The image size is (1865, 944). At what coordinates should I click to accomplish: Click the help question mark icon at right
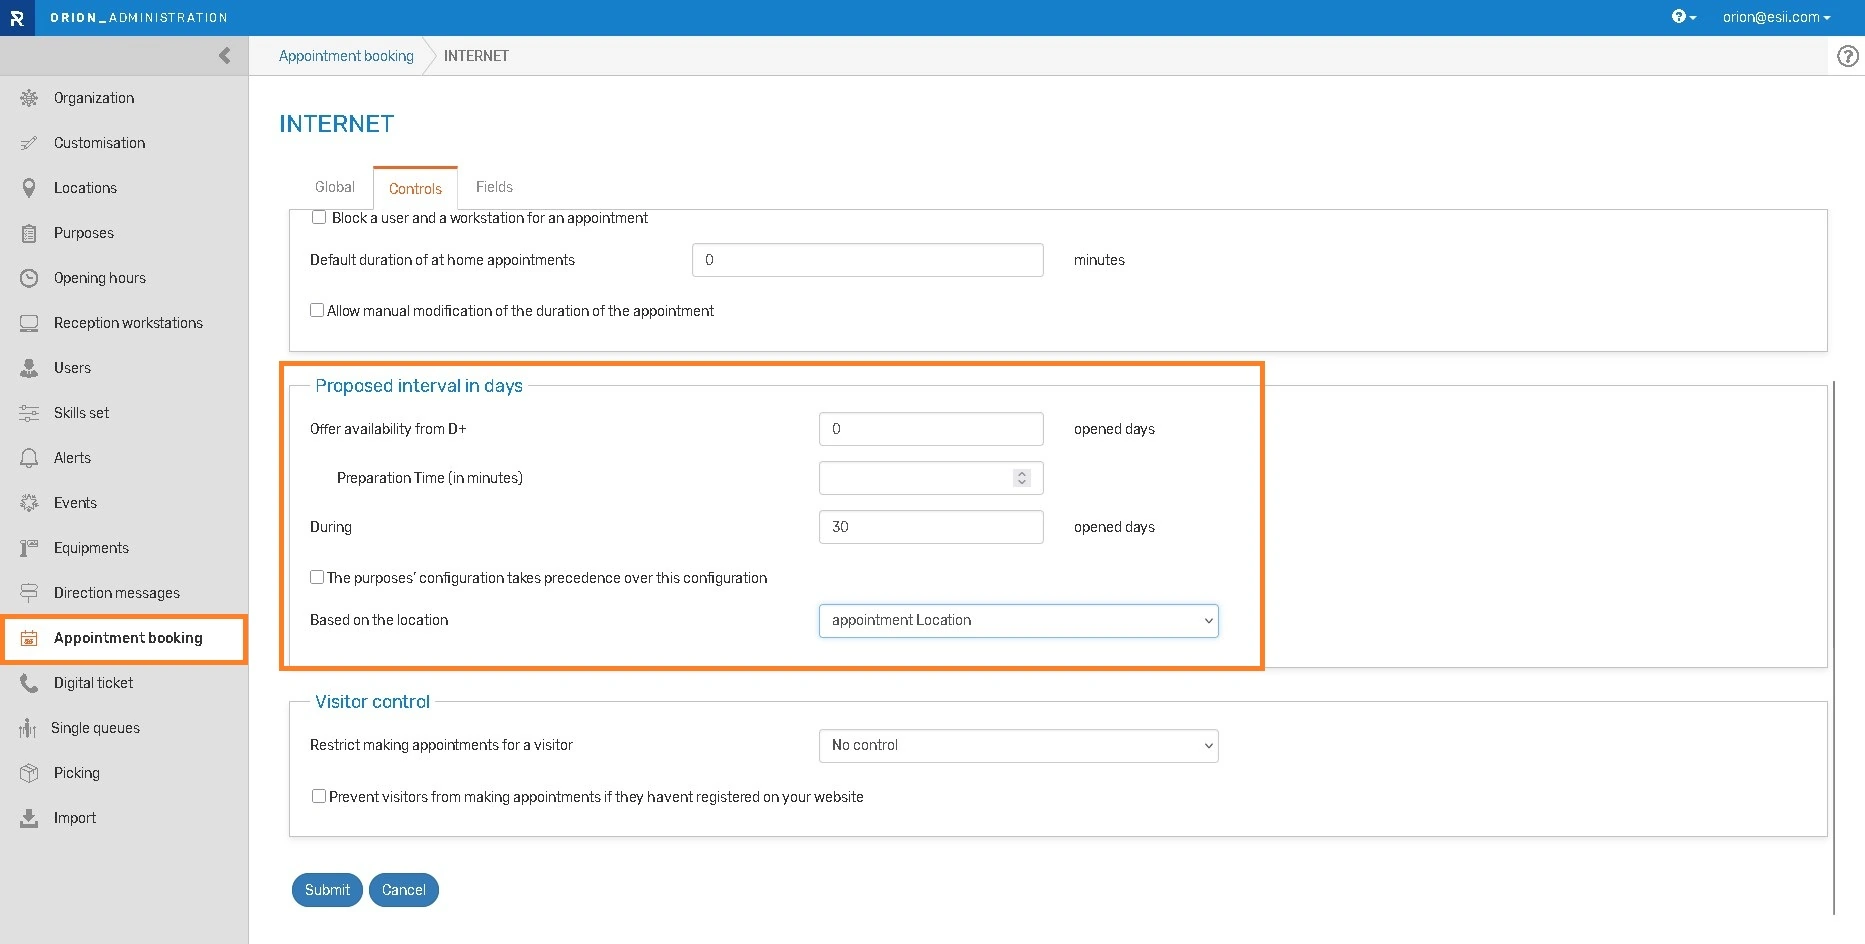pyautogui.click(x=1848, y=56)
